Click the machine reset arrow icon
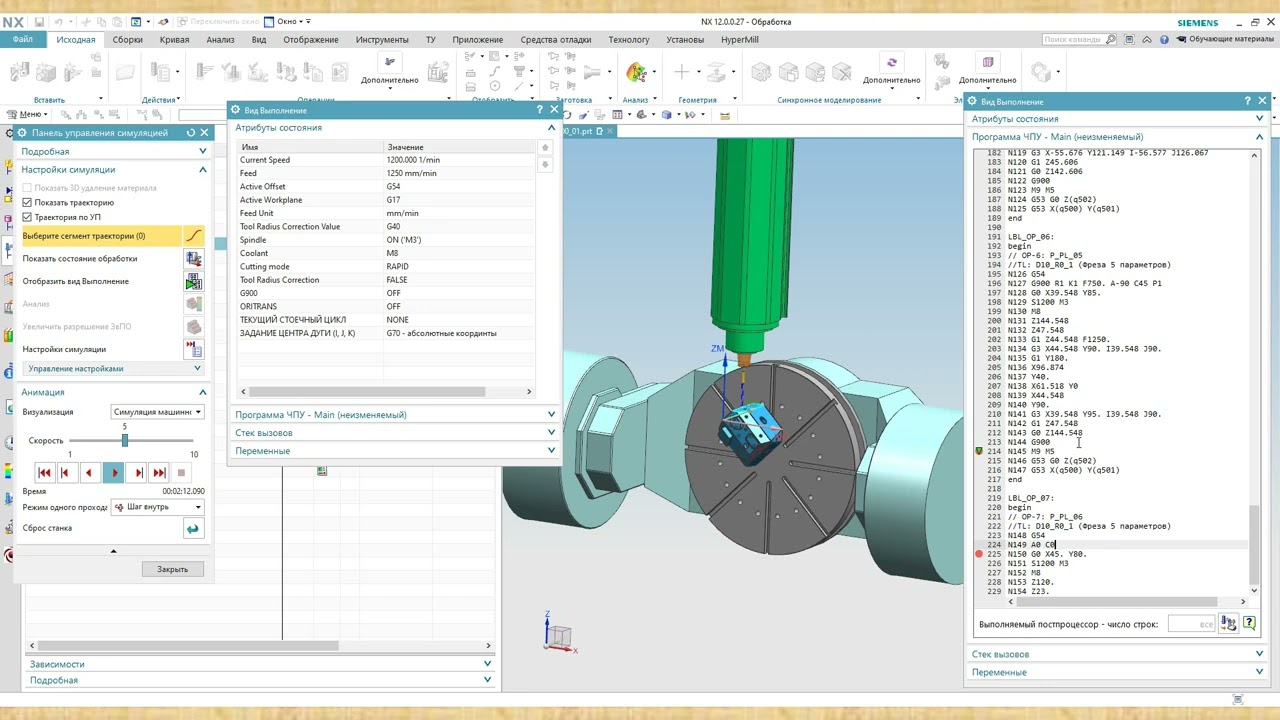This screenshot has height=720, width=1280. (x=192, y=529)
